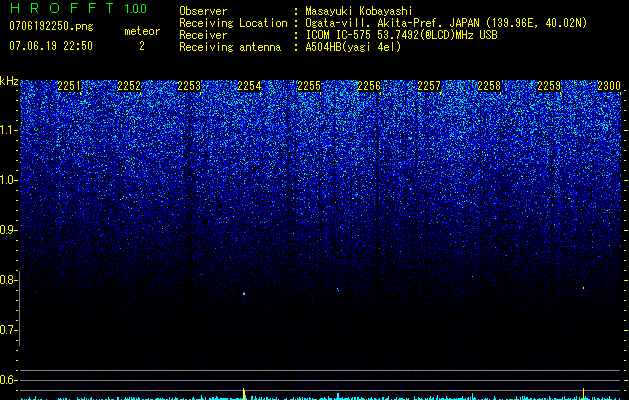Click the 'Observer' field label
This screenshot has height=400, width=629.
203,11
